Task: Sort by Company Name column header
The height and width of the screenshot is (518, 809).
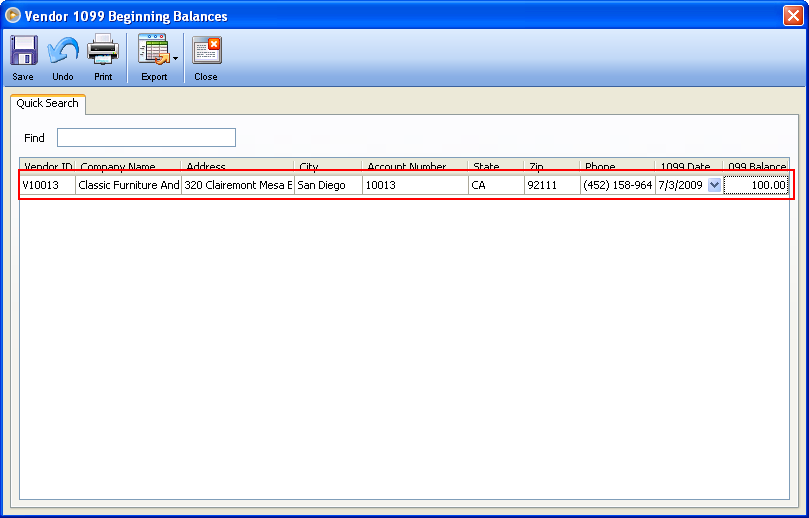Action: tap(128, 166)
